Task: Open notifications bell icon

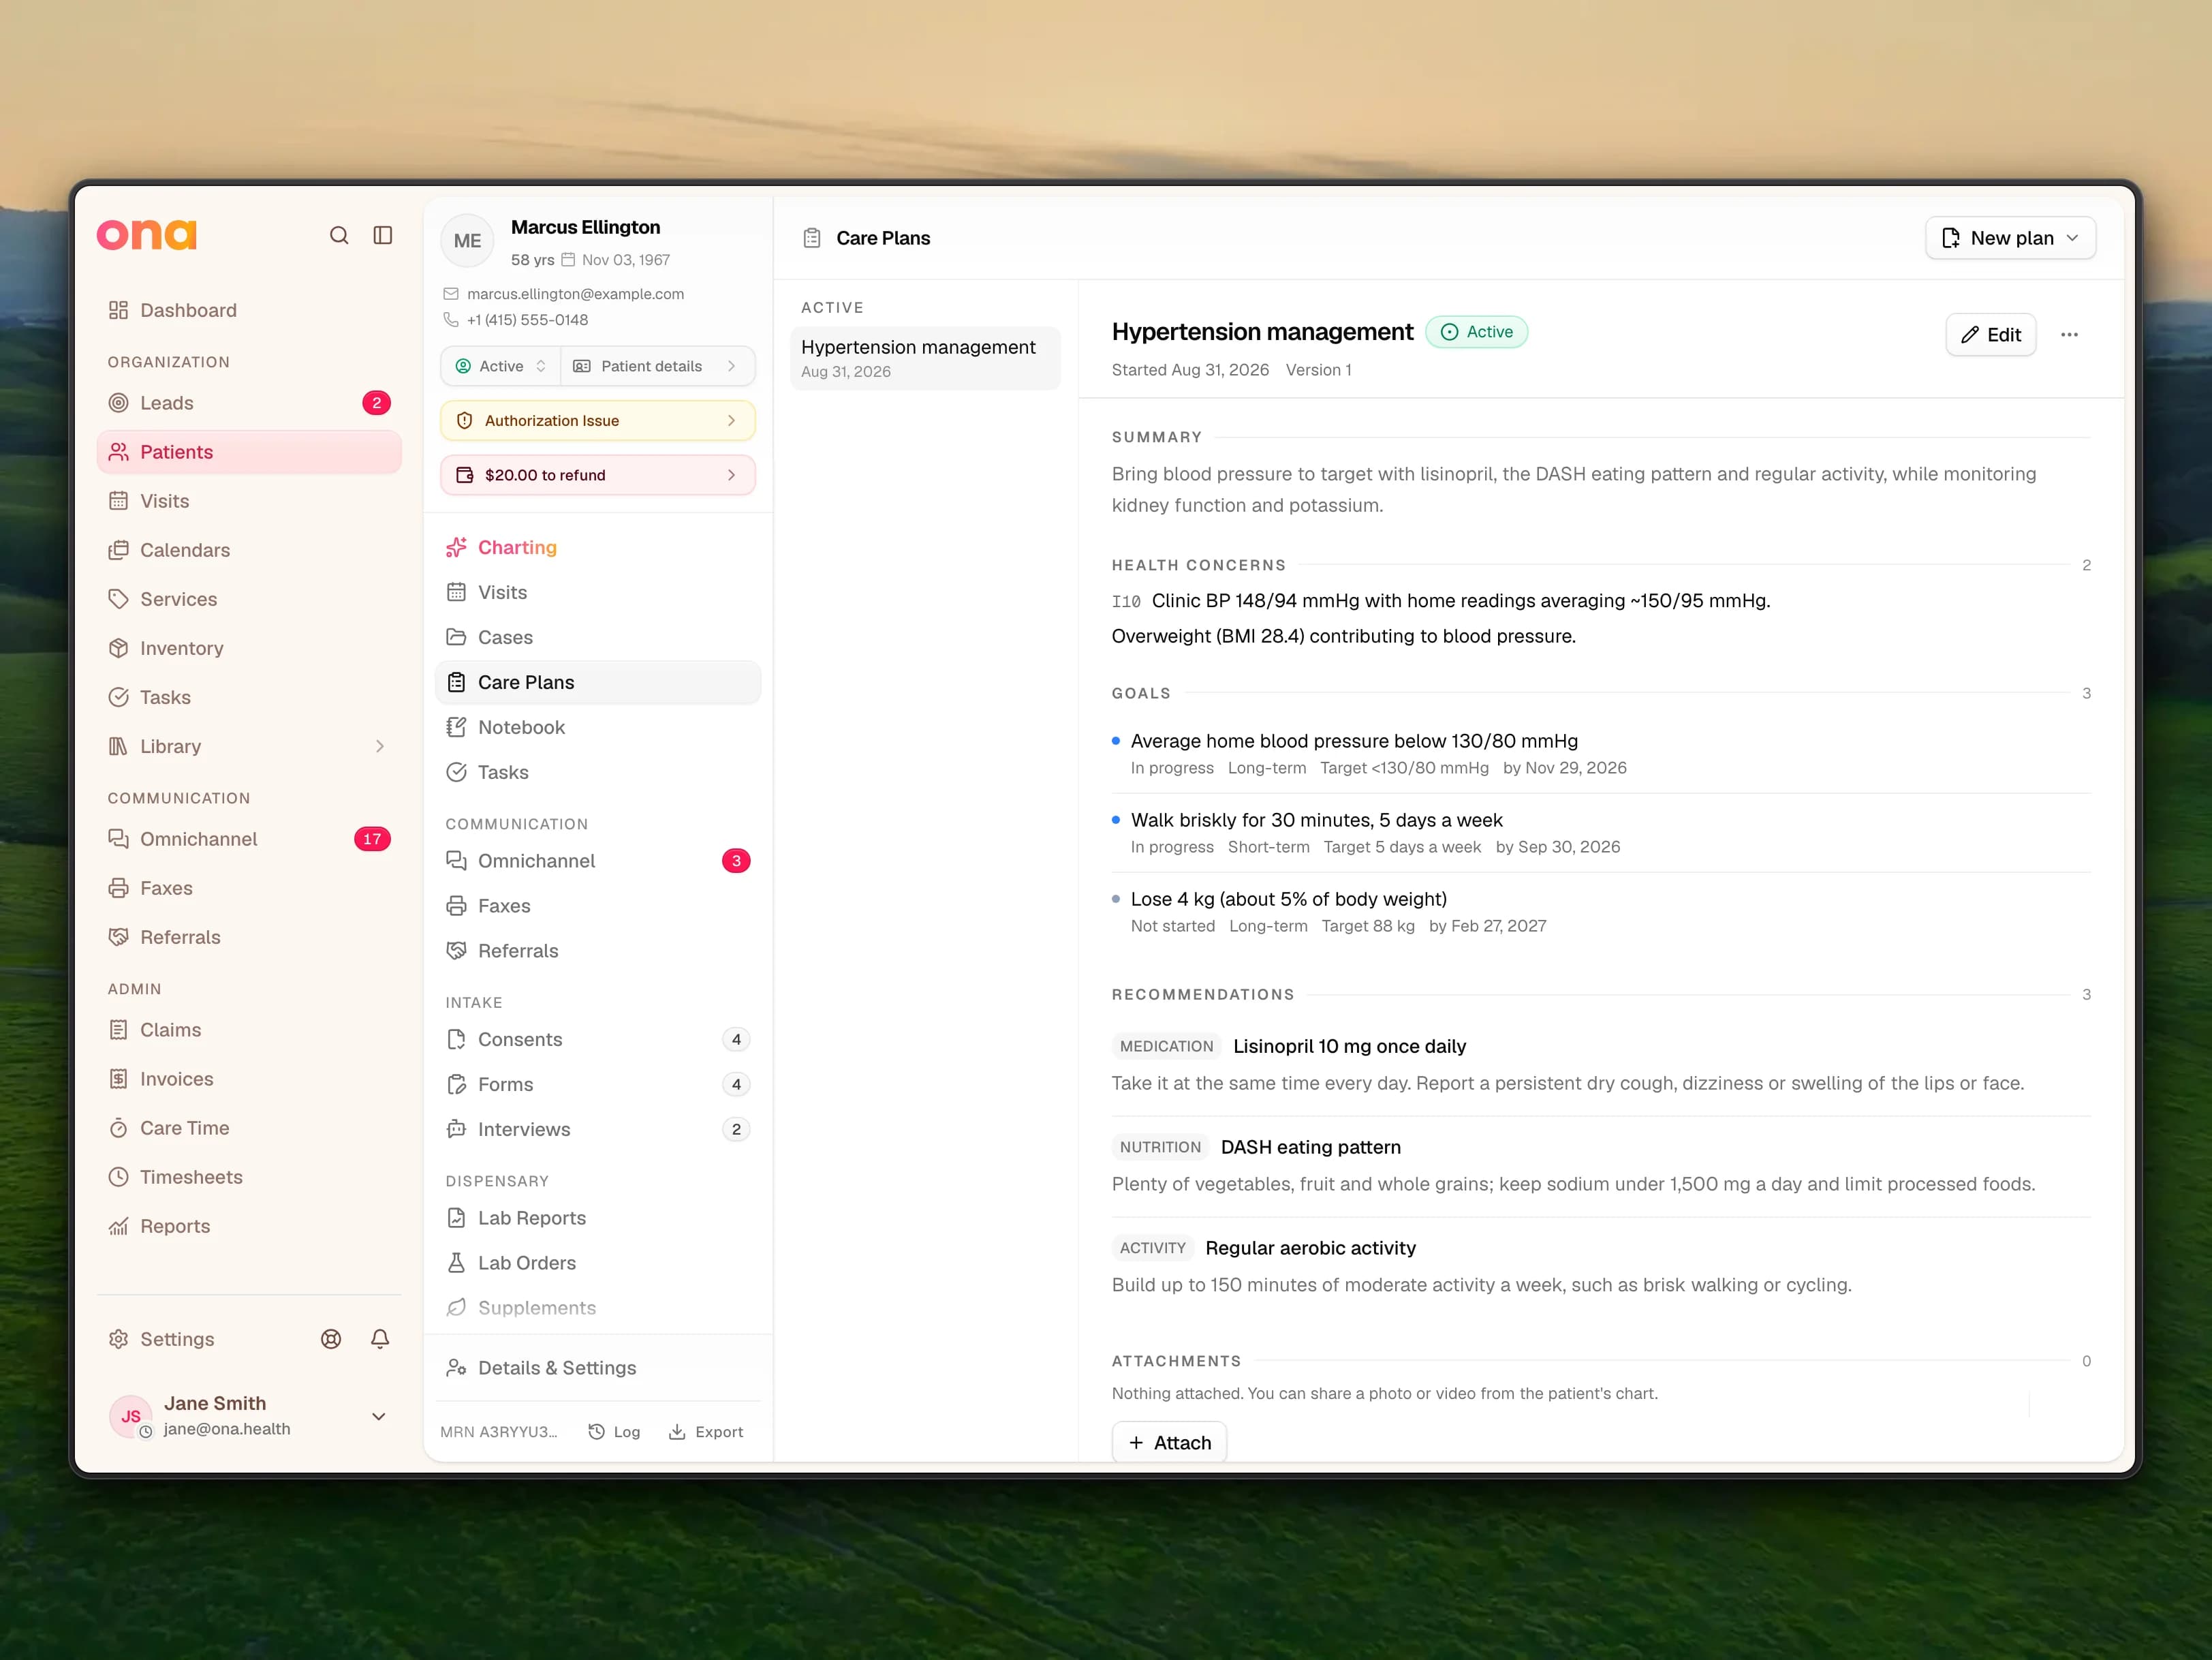Action: coord(380,1339)
